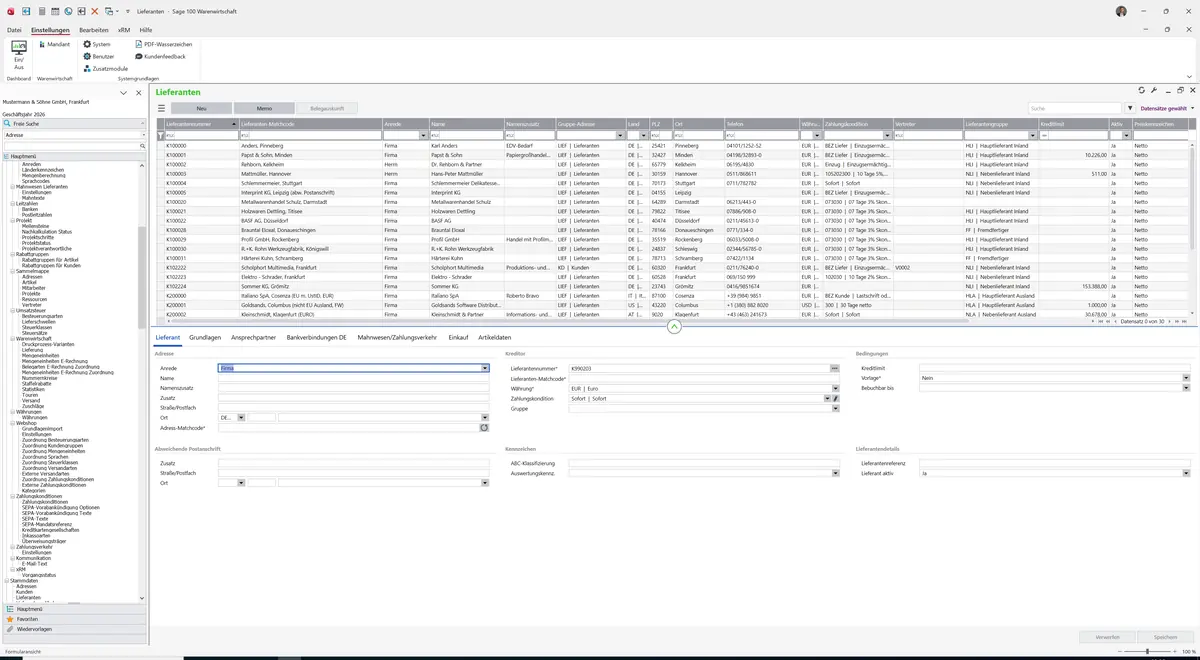Screen dimensions: 1200x660
Task: Open the Währung dropdown
Action: (835, 388)
